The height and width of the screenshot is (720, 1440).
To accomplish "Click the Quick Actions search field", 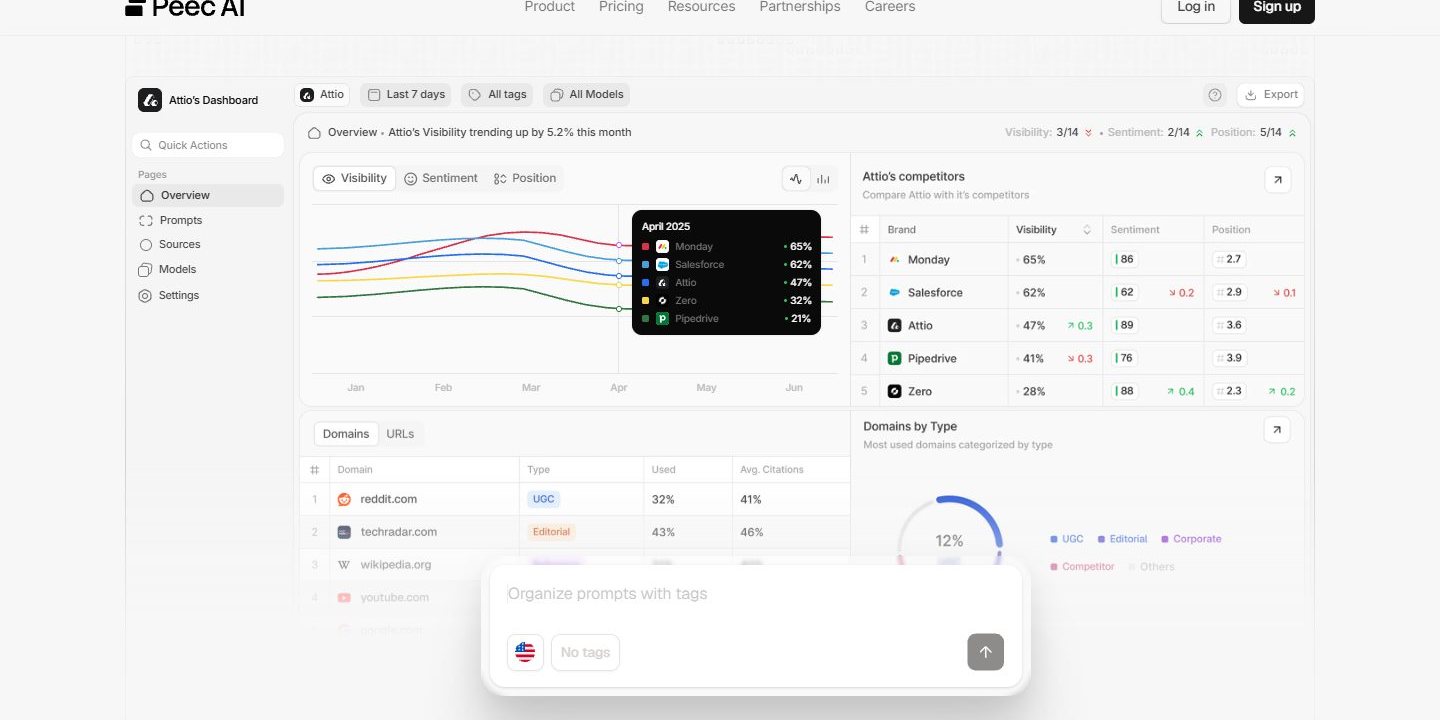I will [x=208, y=145].
